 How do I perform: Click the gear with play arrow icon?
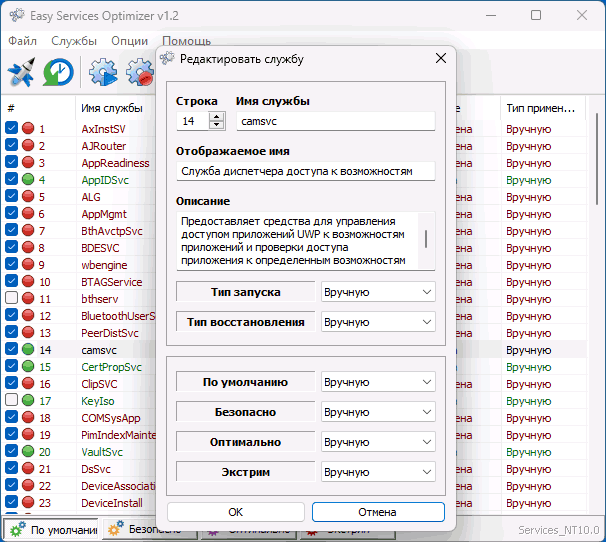pos(103,72)
